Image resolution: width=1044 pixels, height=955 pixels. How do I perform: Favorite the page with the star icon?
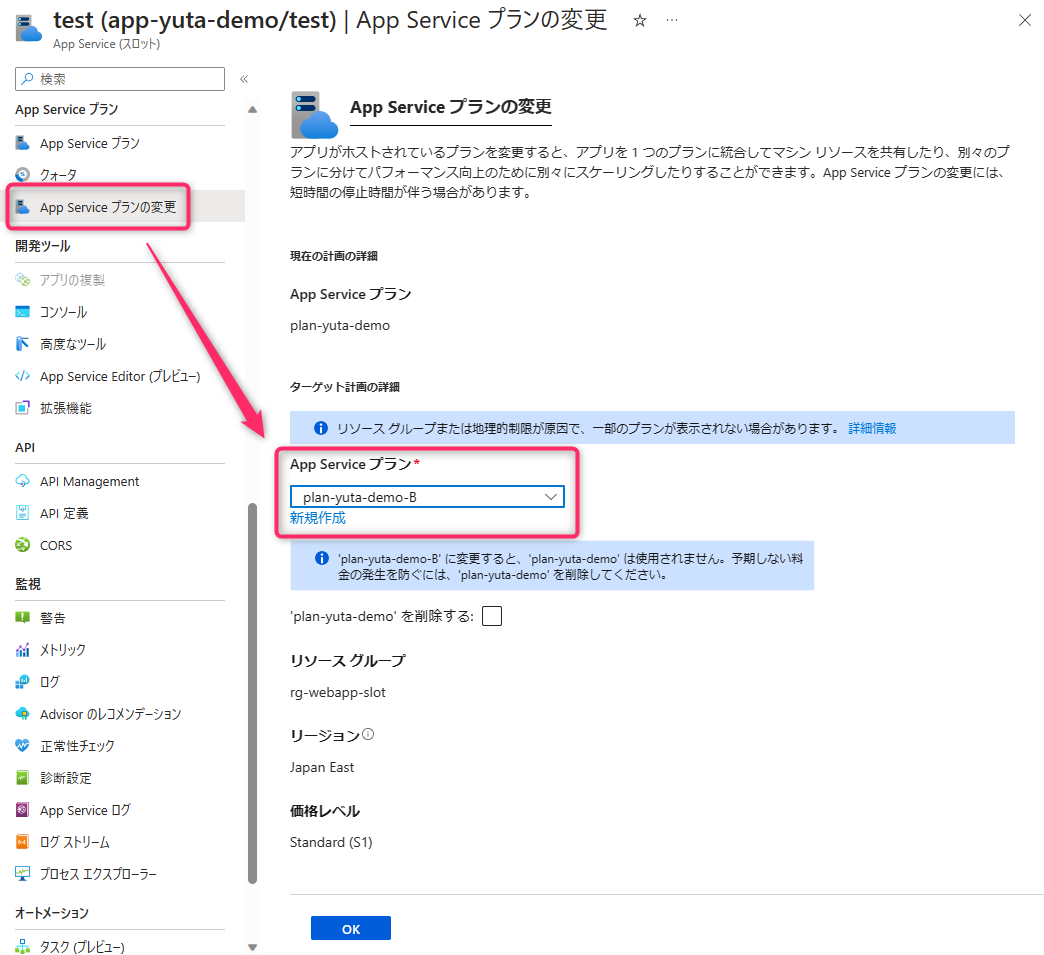(x=640, y=21)
